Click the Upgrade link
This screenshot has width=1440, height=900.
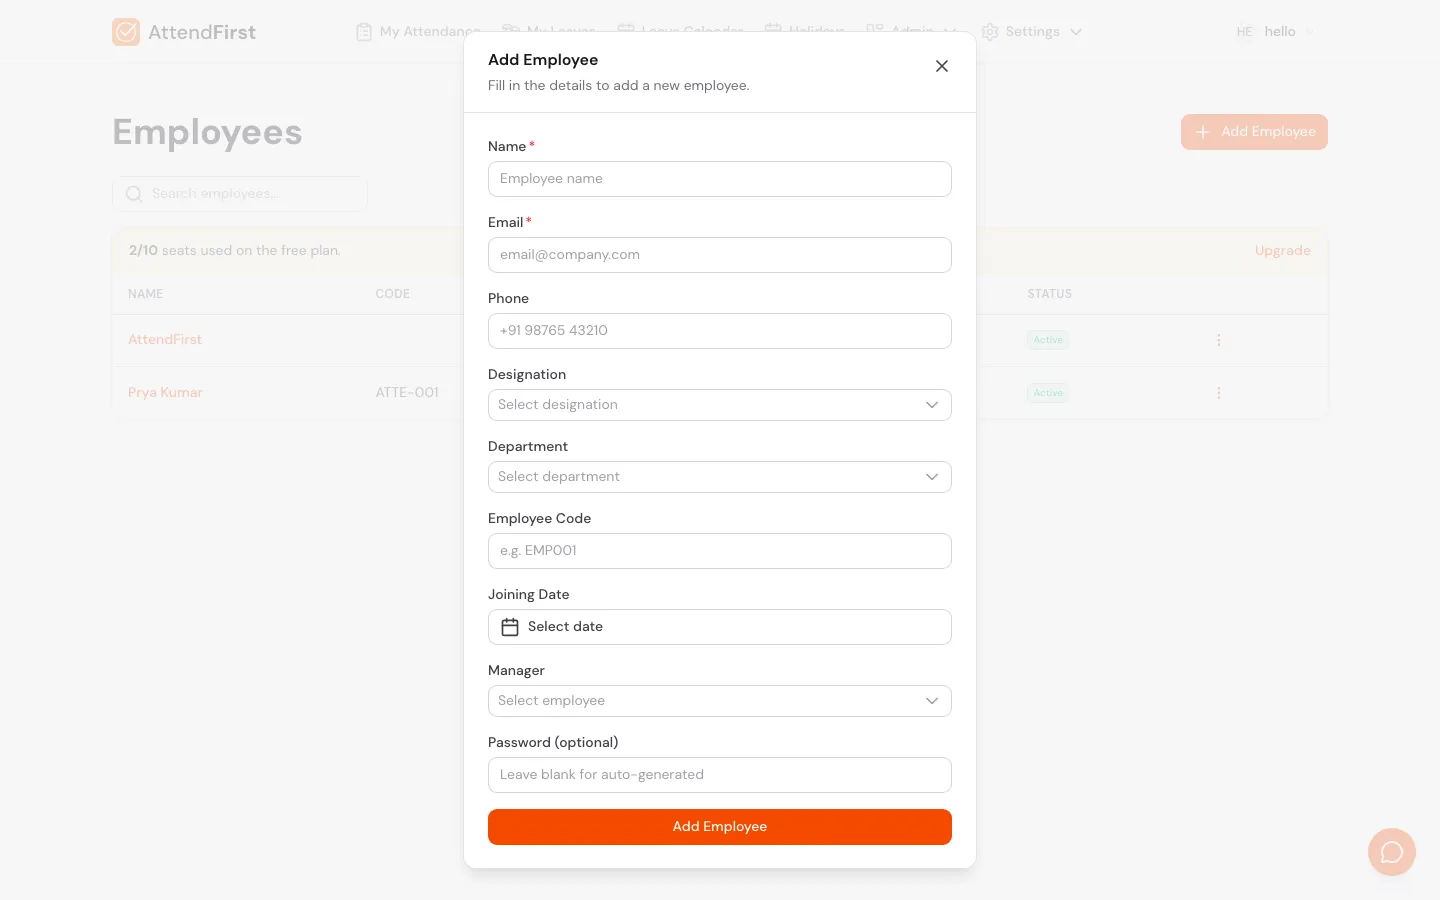click(x=1283, y=250)
